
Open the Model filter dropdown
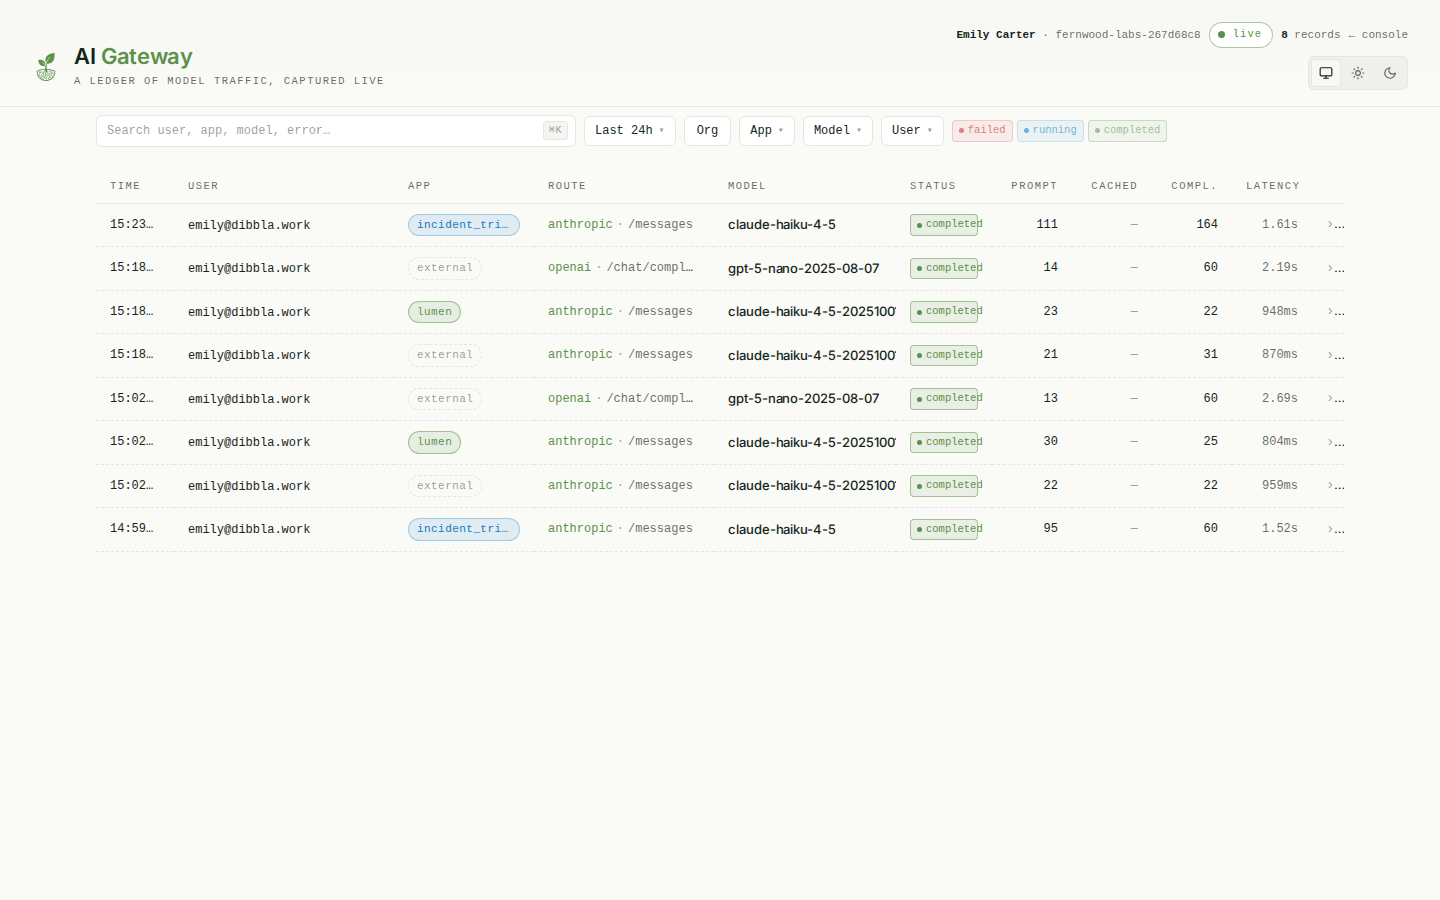pyautogui.click(x=837, y=130)
